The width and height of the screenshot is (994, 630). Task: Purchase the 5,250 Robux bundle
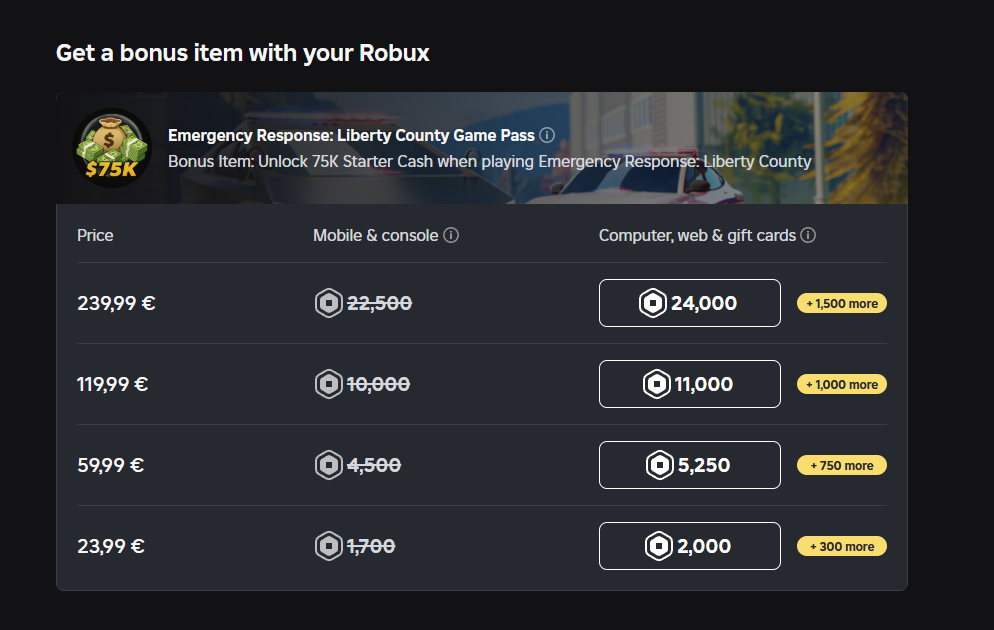click(689, 465)
